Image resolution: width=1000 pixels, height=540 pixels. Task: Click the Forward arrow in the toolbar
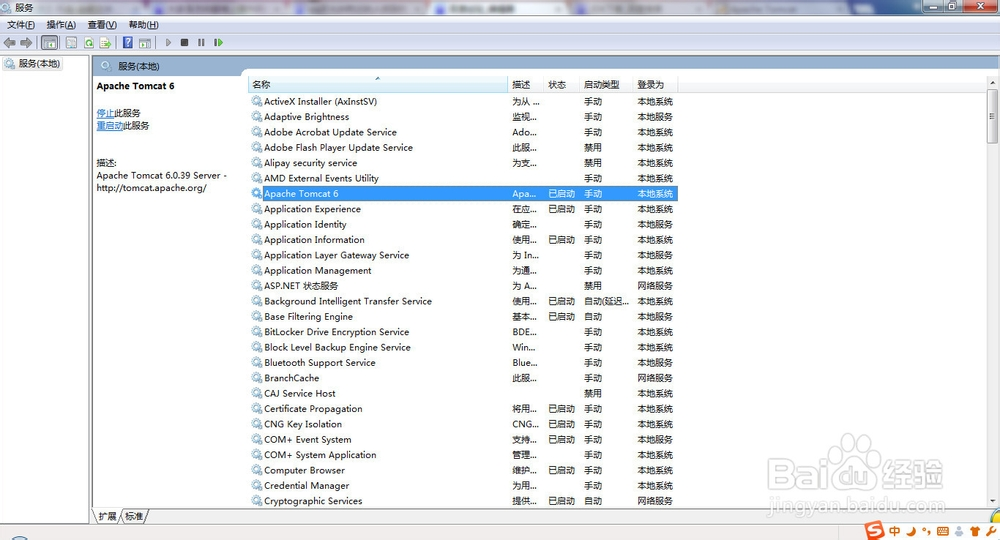pos(26,43)
